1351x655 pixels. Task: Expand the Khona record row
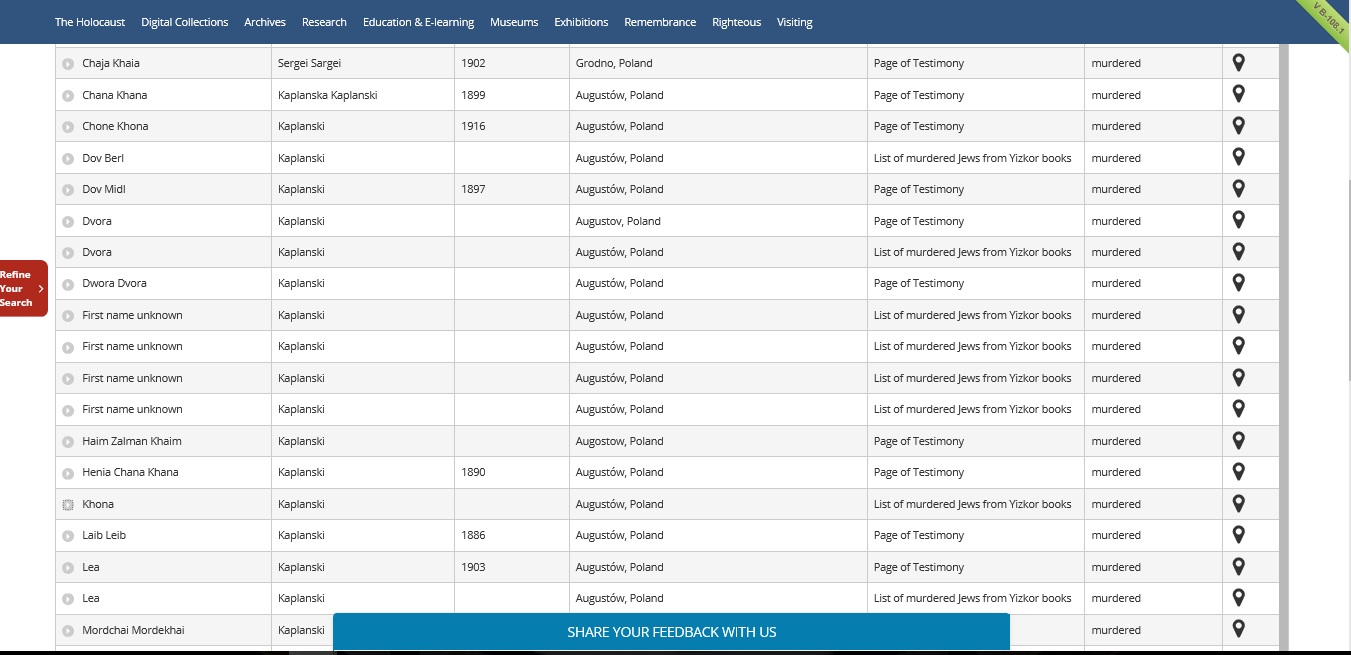click(68, 505)
